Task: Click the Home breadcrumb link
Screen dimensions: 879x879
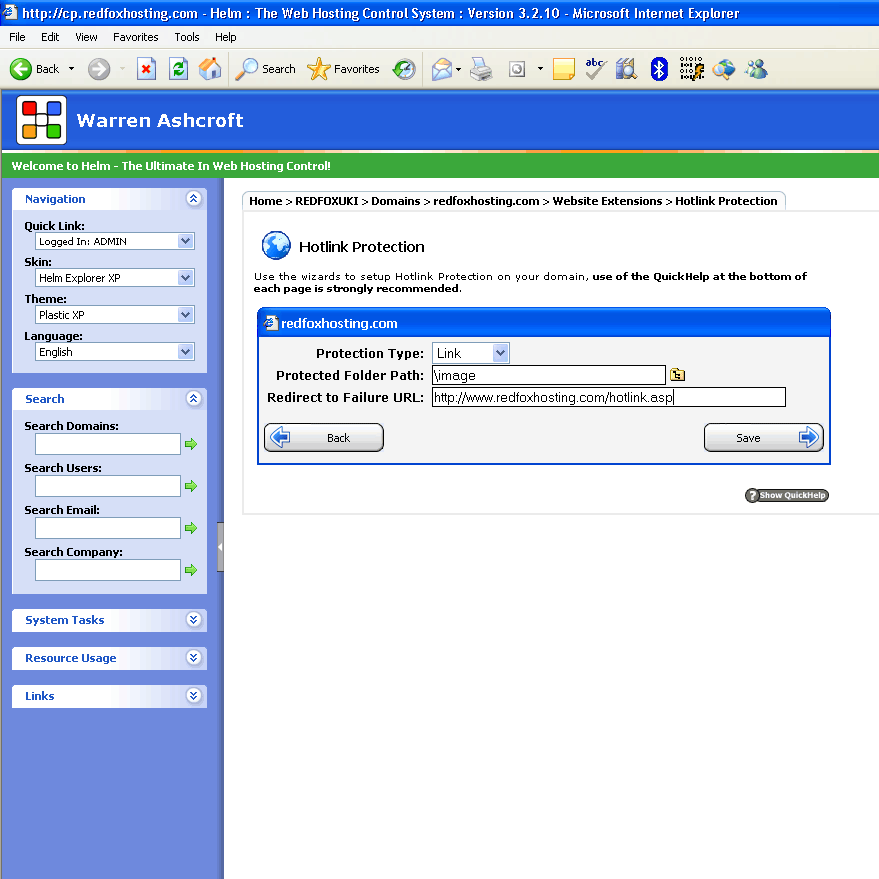Action: [x=266, y=201]
